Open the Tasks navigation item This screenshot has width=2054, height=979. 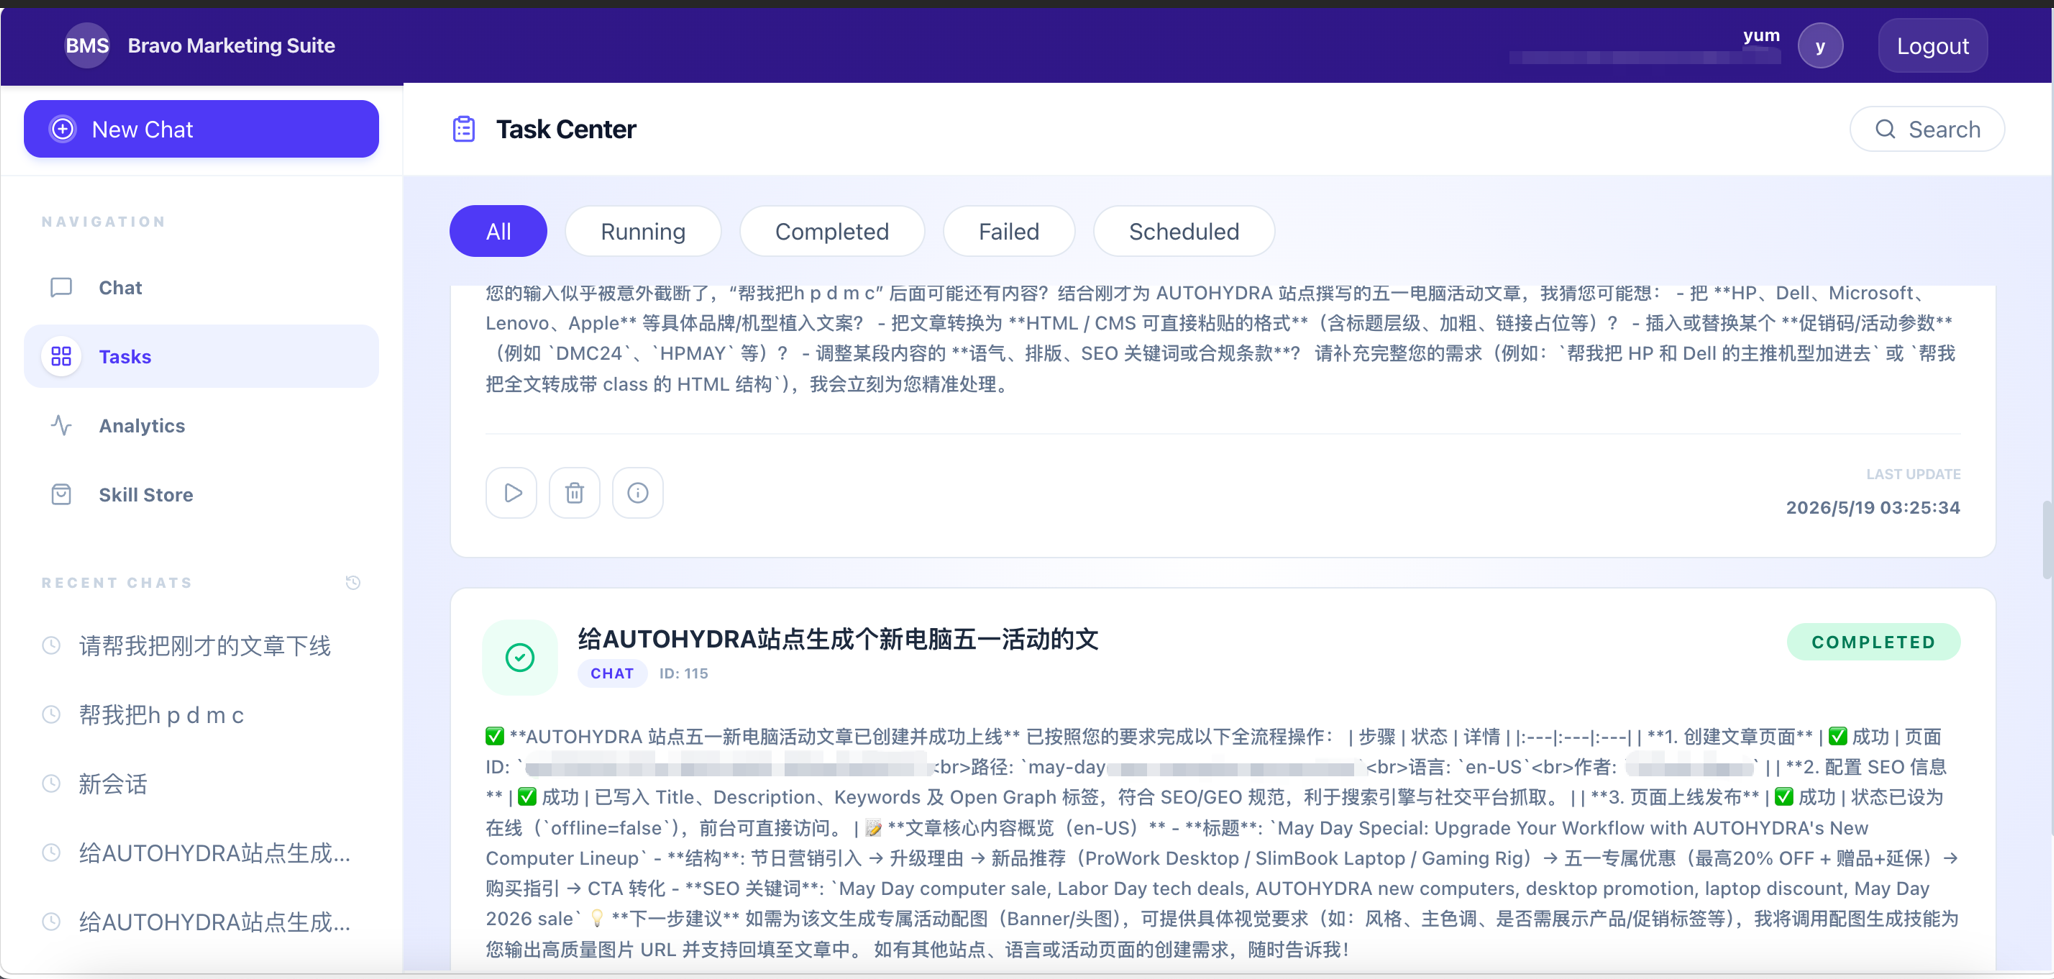click(201, 356)
